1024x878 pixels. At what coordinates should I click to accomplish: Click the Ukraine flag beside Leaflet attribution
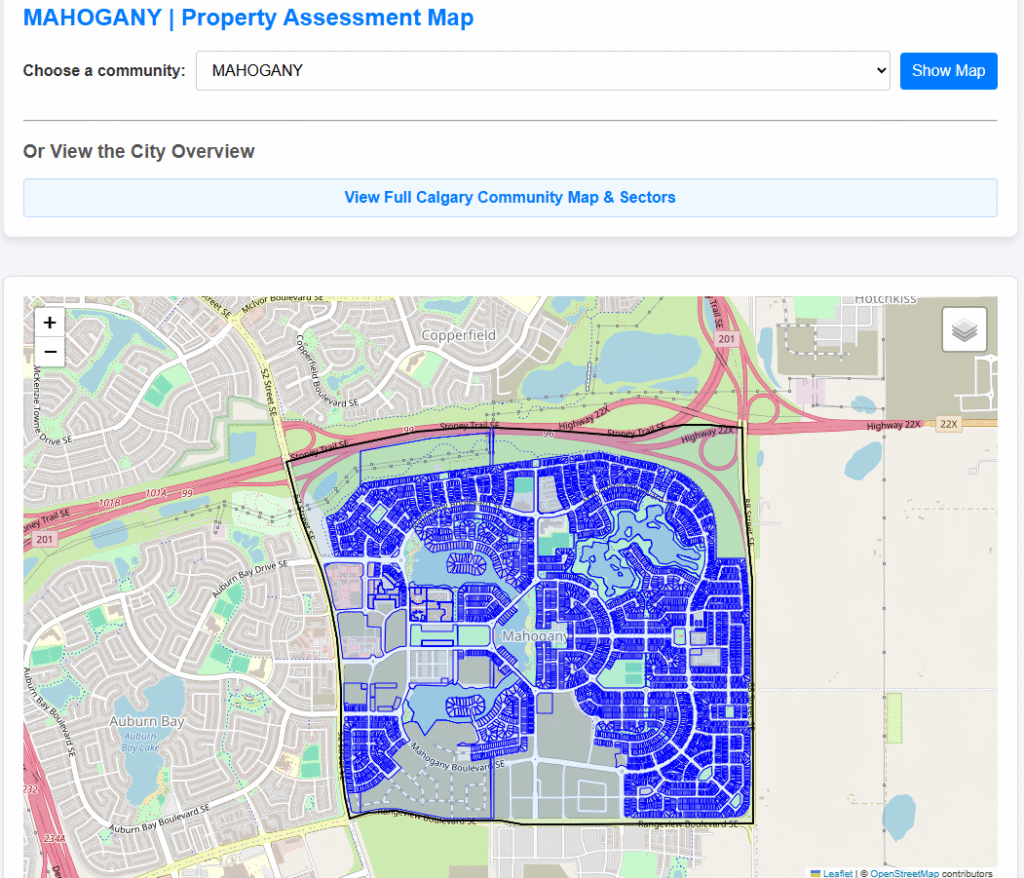tap(815, 873)
